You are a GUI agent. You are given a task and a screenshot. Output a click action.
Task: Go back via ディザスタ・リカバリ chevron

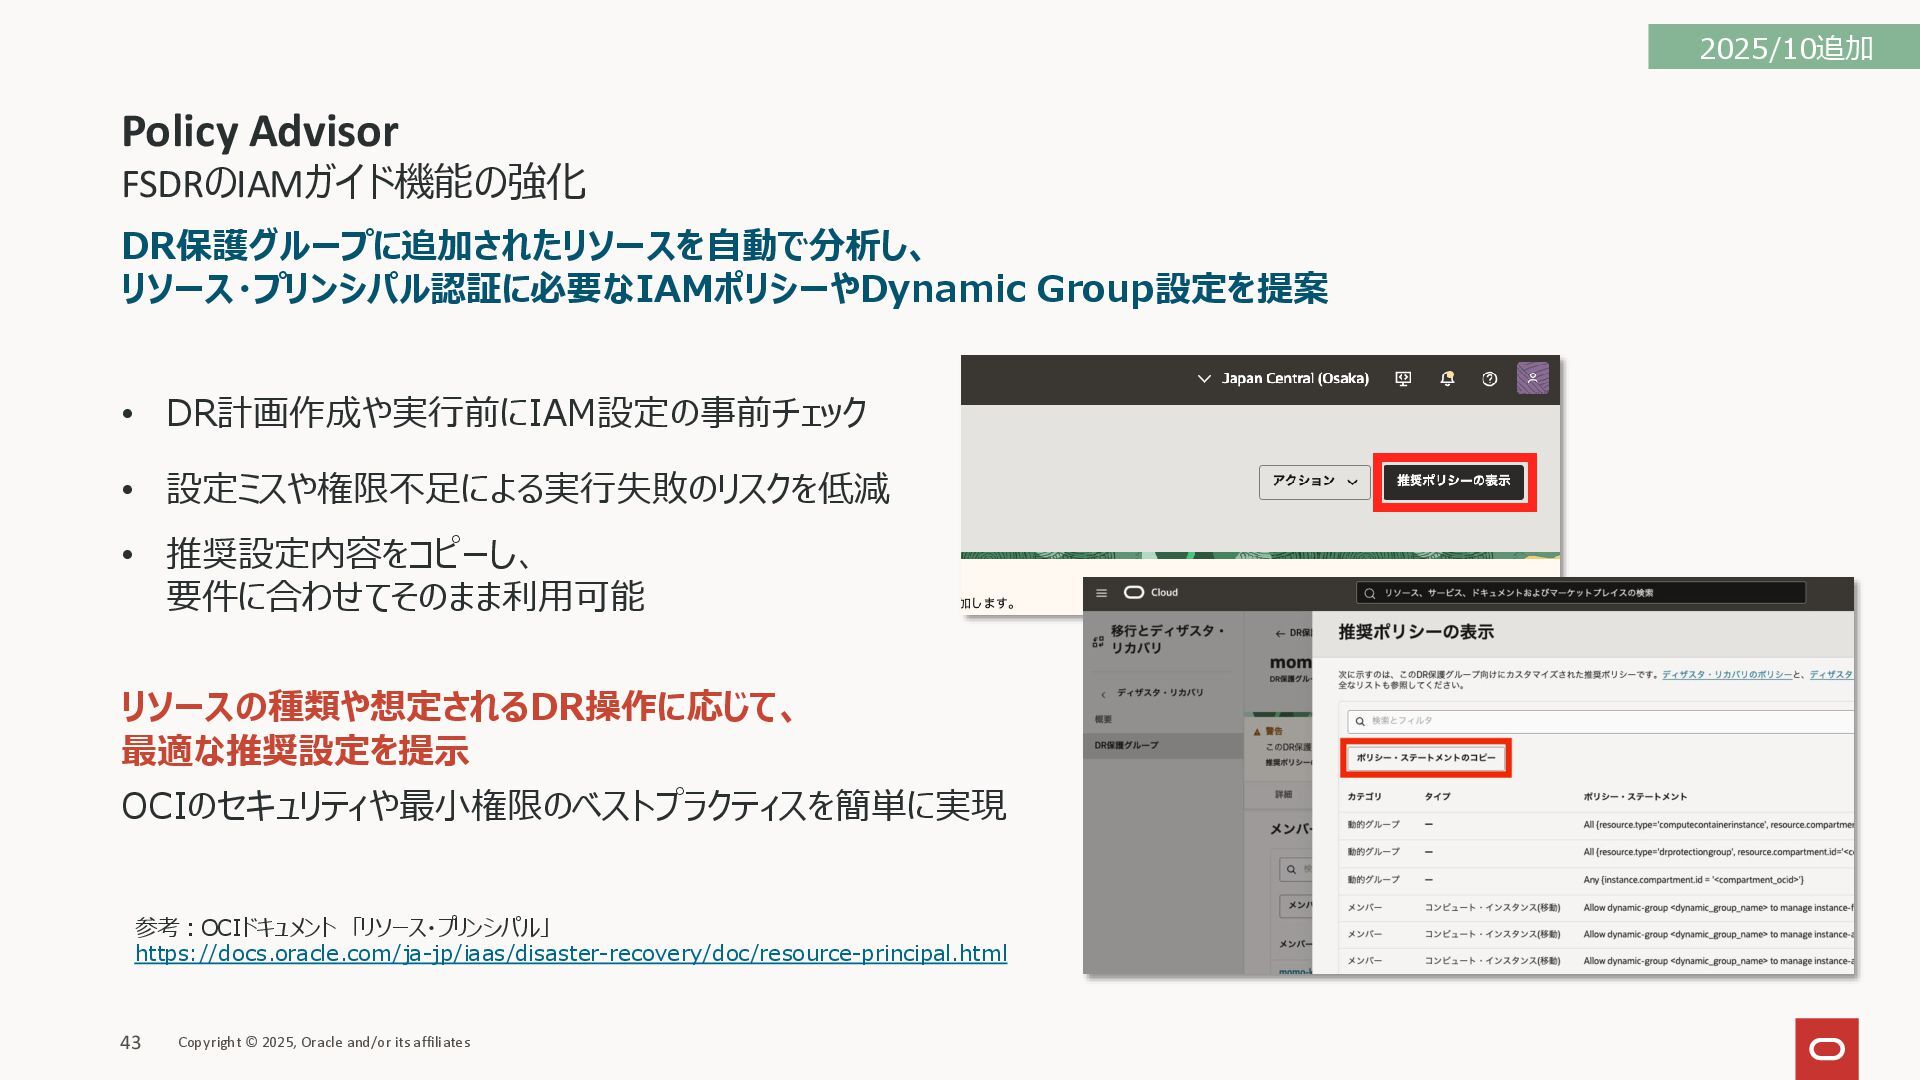click(1104, 694)
